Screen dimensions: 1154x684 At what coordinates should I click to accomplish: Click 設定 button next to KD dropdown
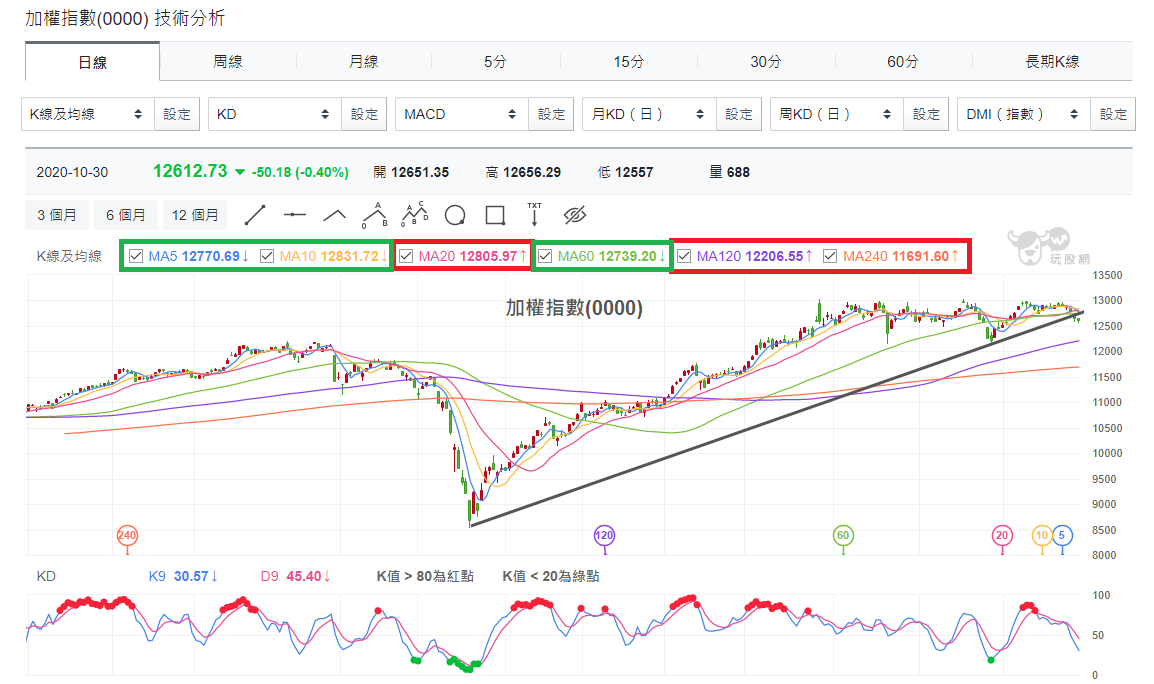(365, 114)
